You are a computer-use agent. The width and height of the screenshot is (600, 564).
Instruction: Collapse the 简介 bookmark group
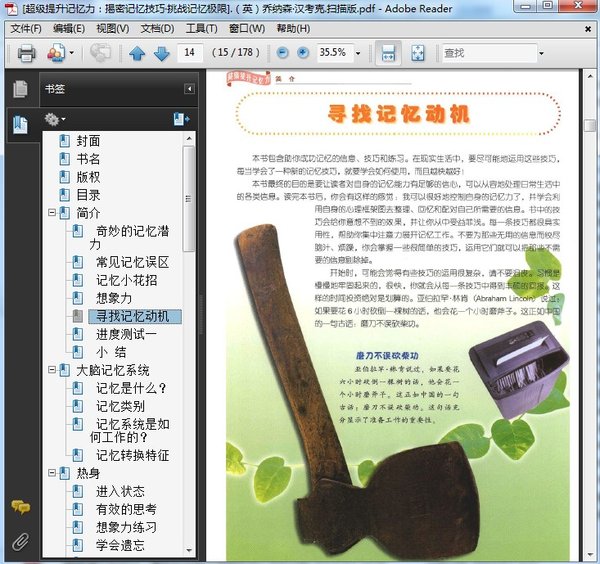pyautogui.click(x=52, y=212)
